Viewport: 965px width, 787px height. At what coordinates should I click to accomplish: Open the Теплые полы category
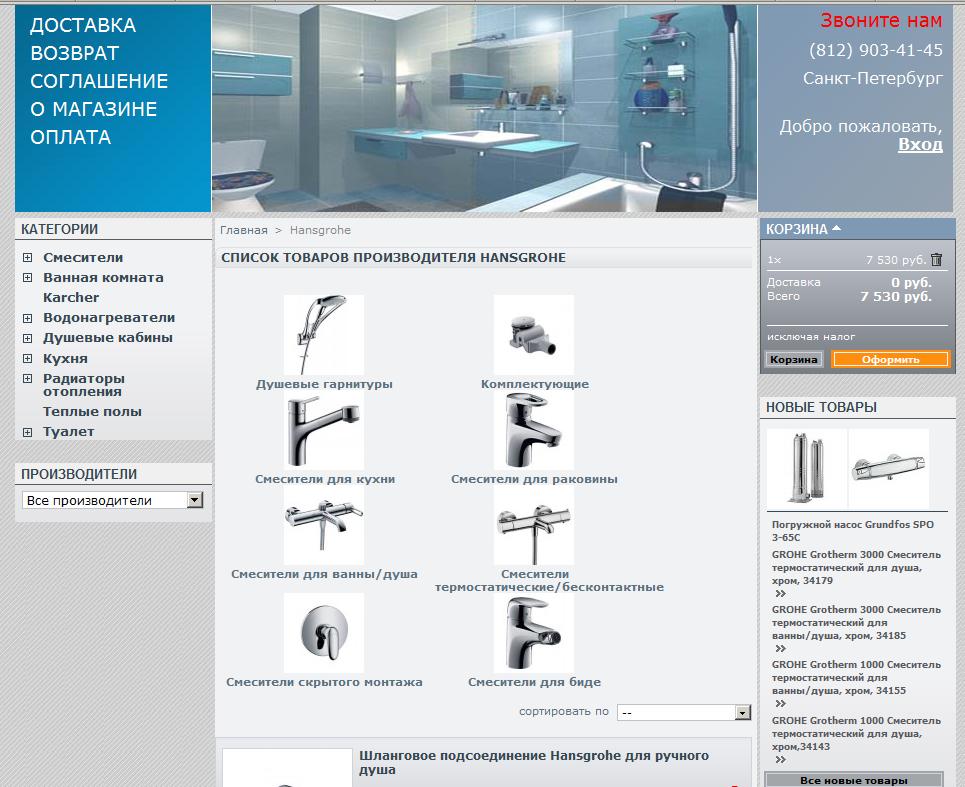(92, 412)
